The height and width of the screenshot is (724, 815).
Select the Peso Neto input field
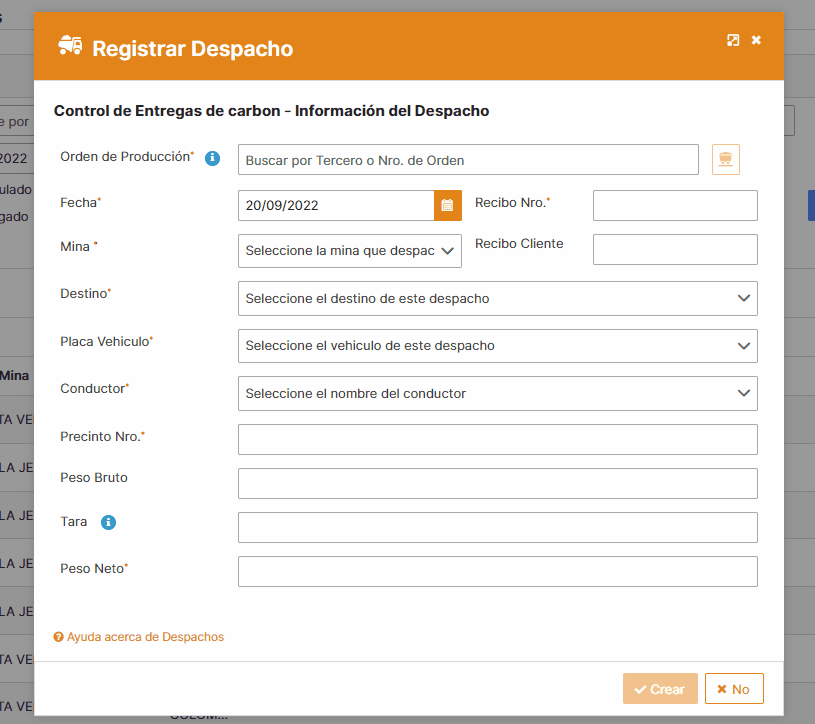tap(497, 571)
